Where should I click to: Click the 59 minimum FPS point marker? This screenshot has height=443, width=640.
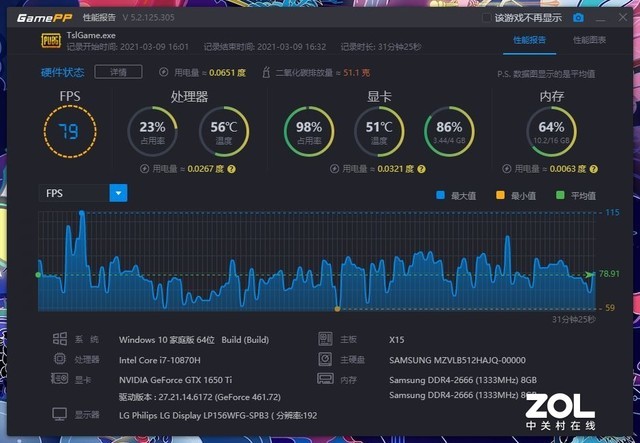(x=337, y=309)
